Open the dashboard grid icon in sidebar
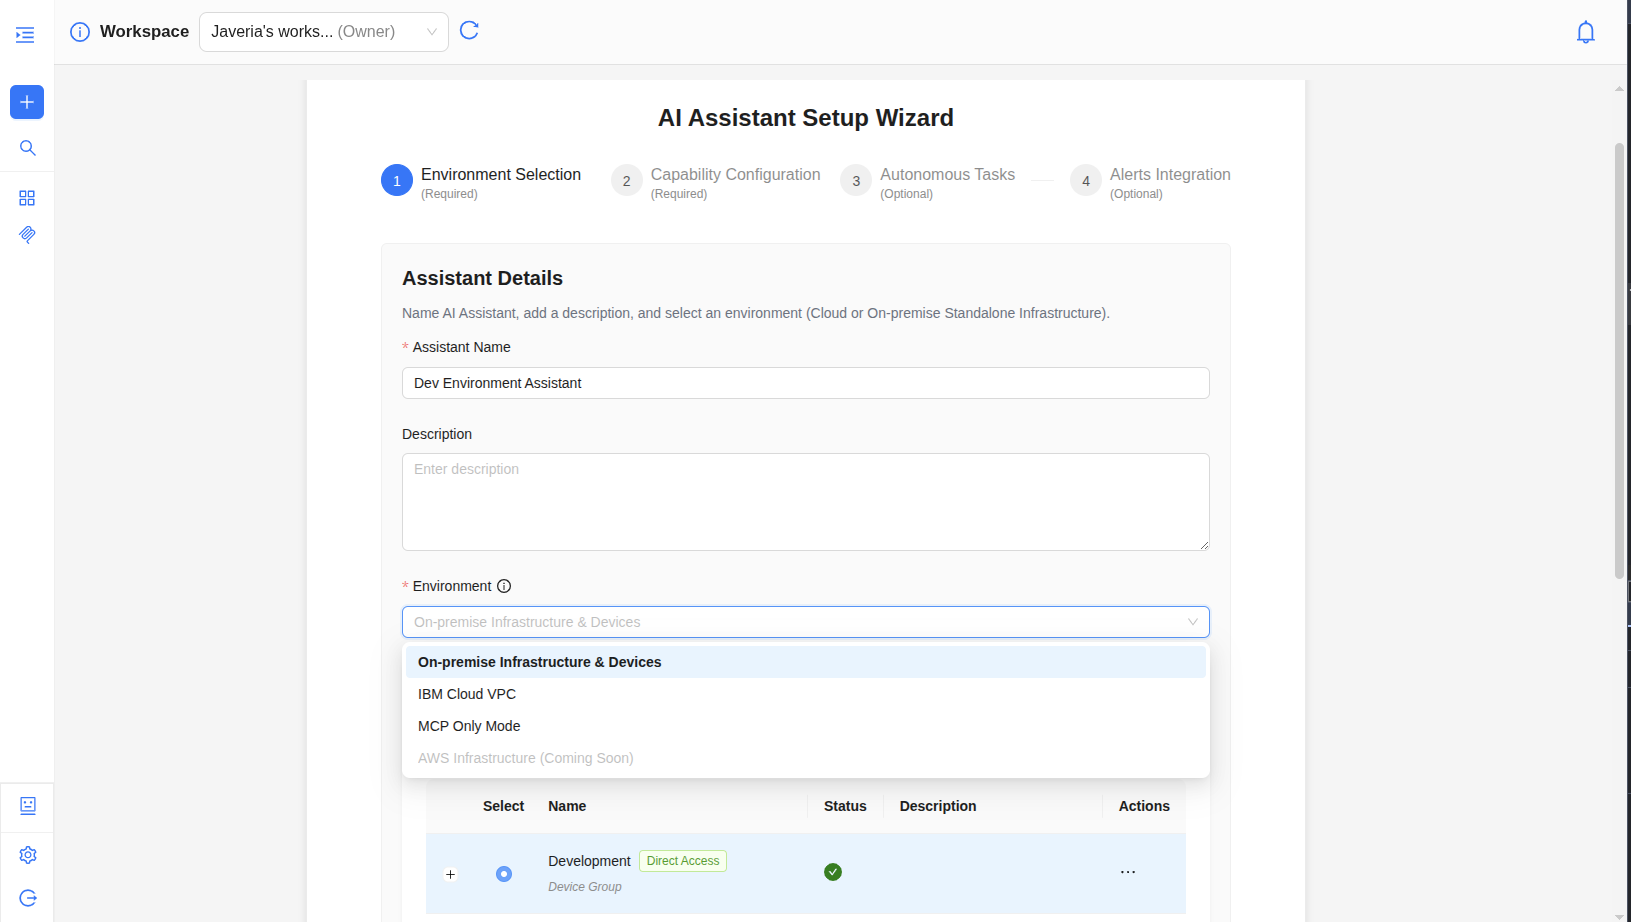The image size is (1631, 922). pos(27,198)
